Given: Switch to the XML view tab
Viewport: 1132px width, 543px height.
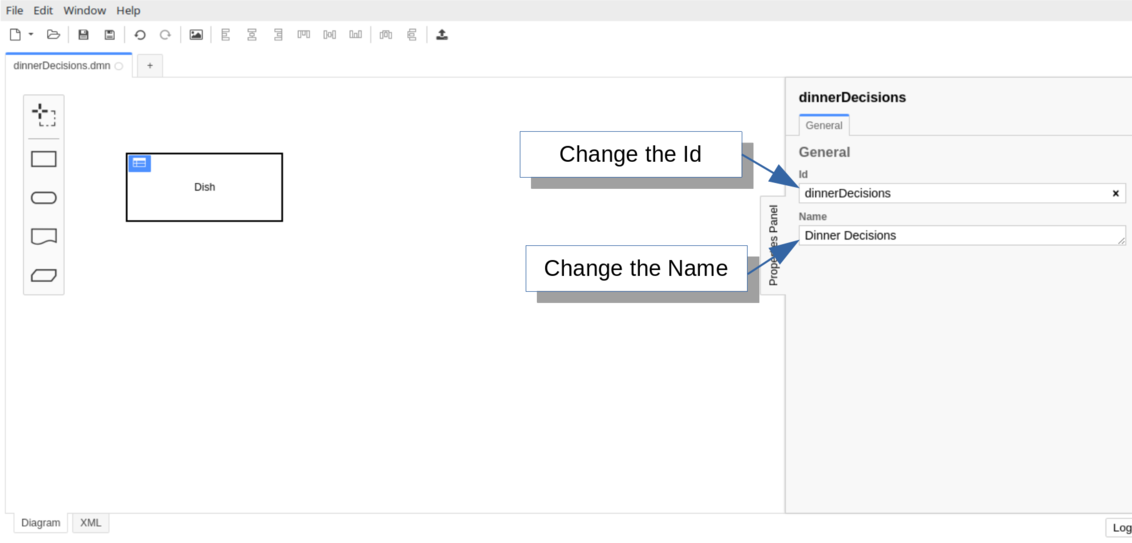Looking at the screenshot, I should tap(90, 523).
